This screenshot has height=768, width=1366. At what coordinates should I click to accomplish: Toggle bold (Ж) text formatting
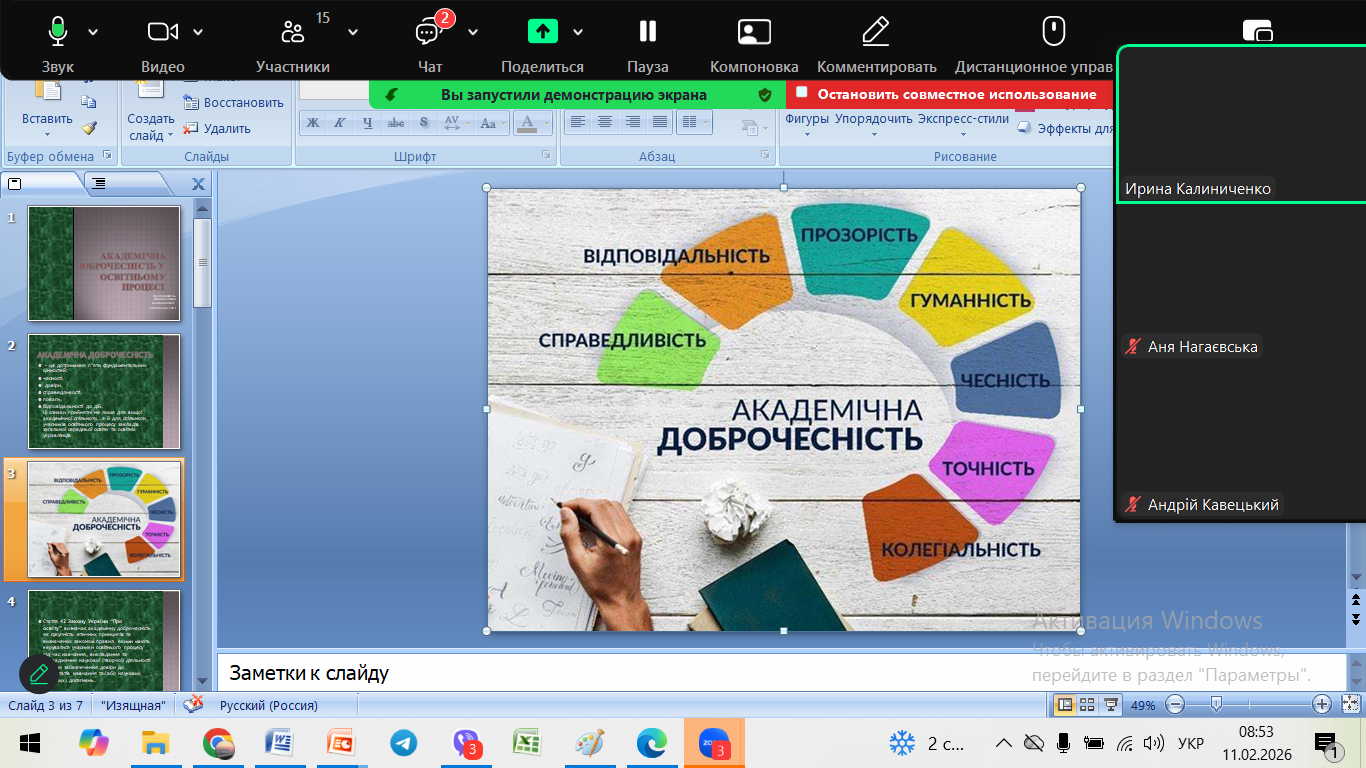pos(313,123)
